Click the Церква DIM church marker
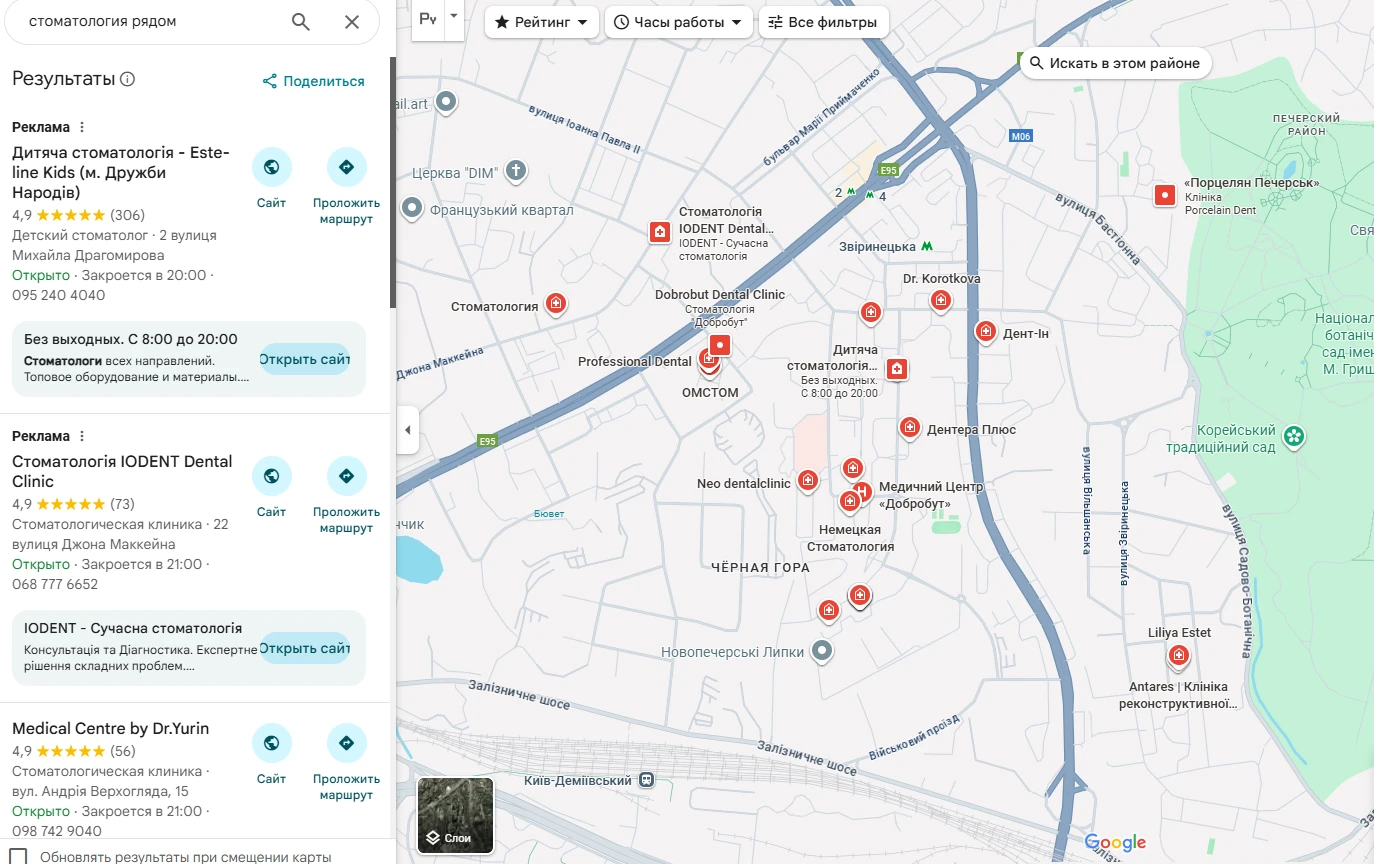 click(x=515, y=171)
